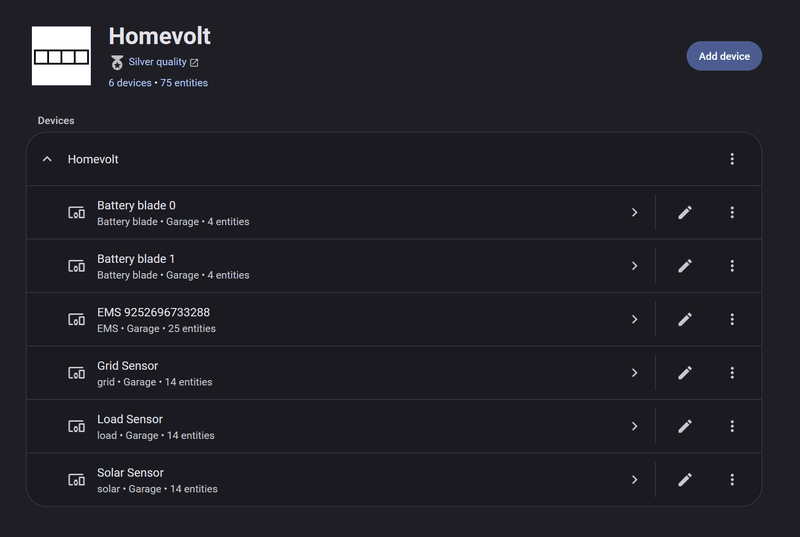
Task: Open the Load Sensor overflow menu
Action: [732, 426]
